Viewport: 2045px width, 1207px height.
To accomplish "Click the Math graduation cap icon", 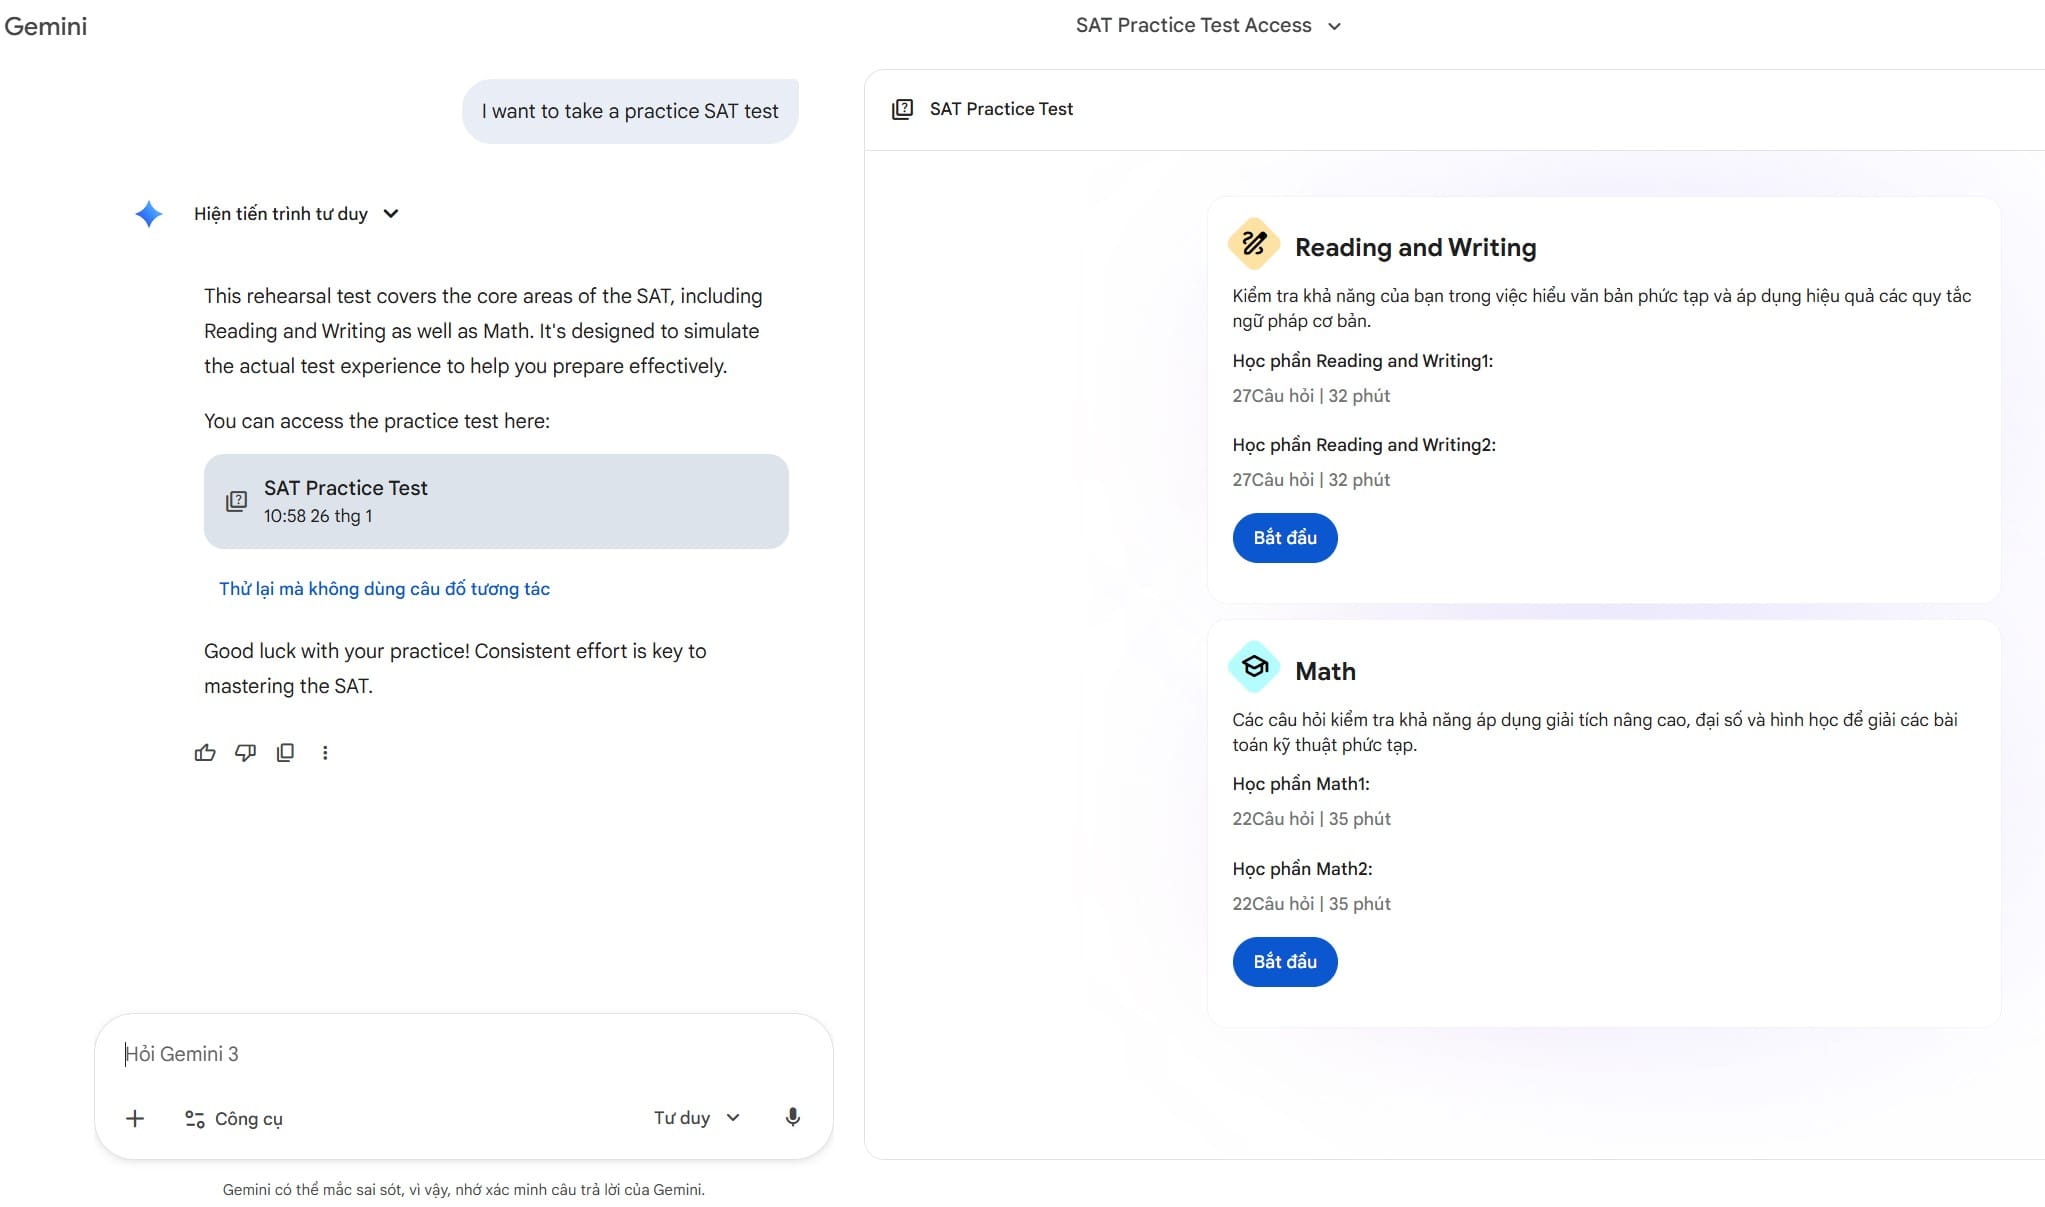I will point(1254,667).
